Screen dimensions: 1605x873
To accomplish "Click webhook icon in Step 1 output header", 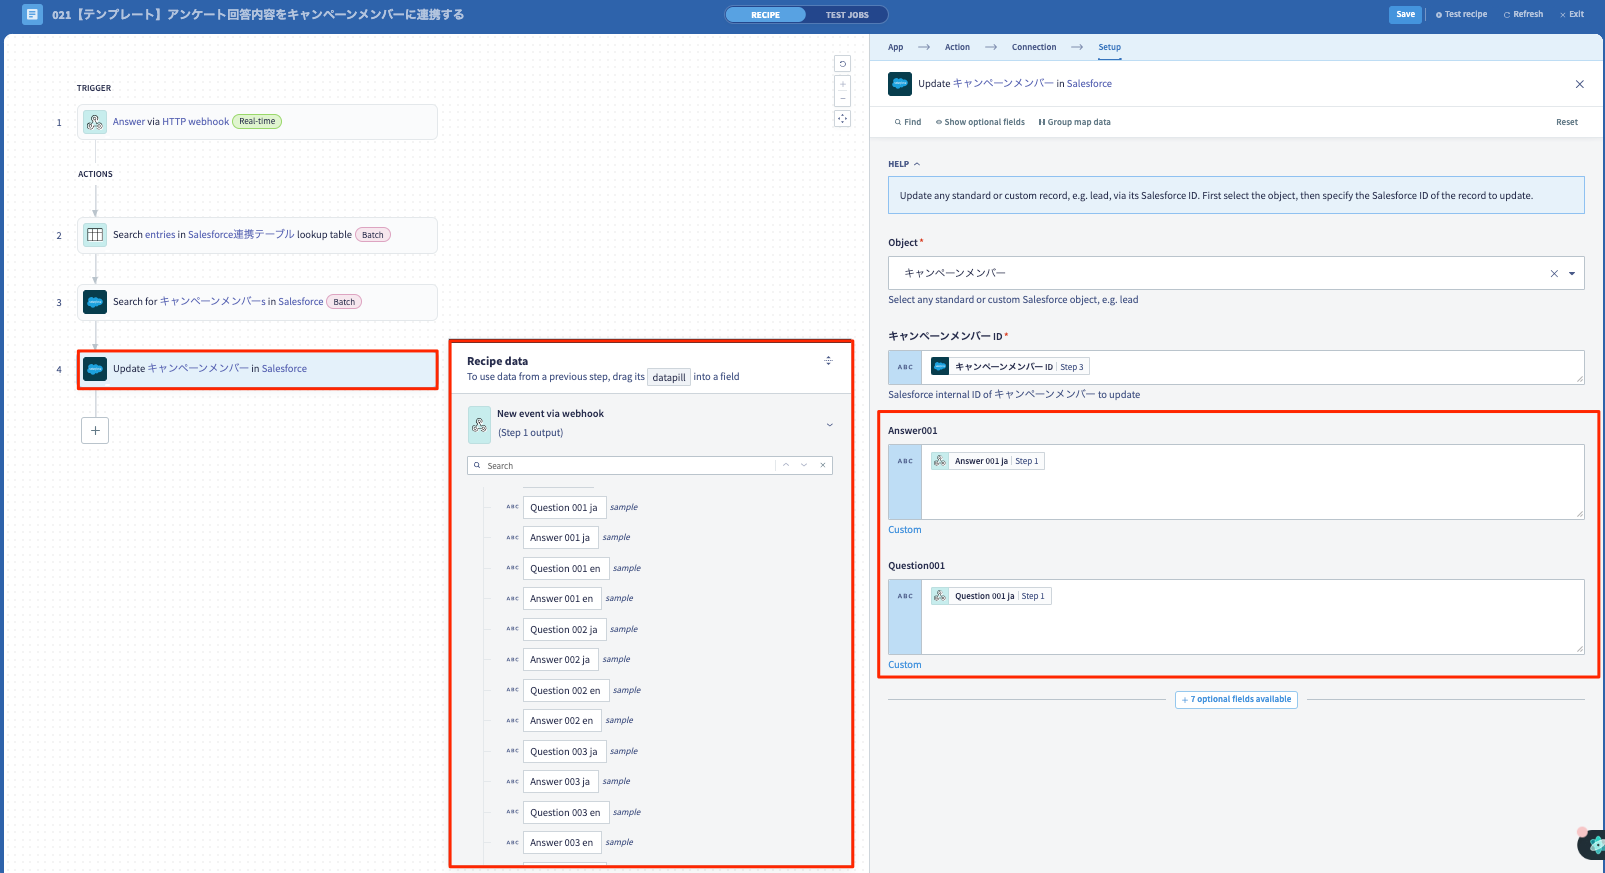I will pos(479,424).
